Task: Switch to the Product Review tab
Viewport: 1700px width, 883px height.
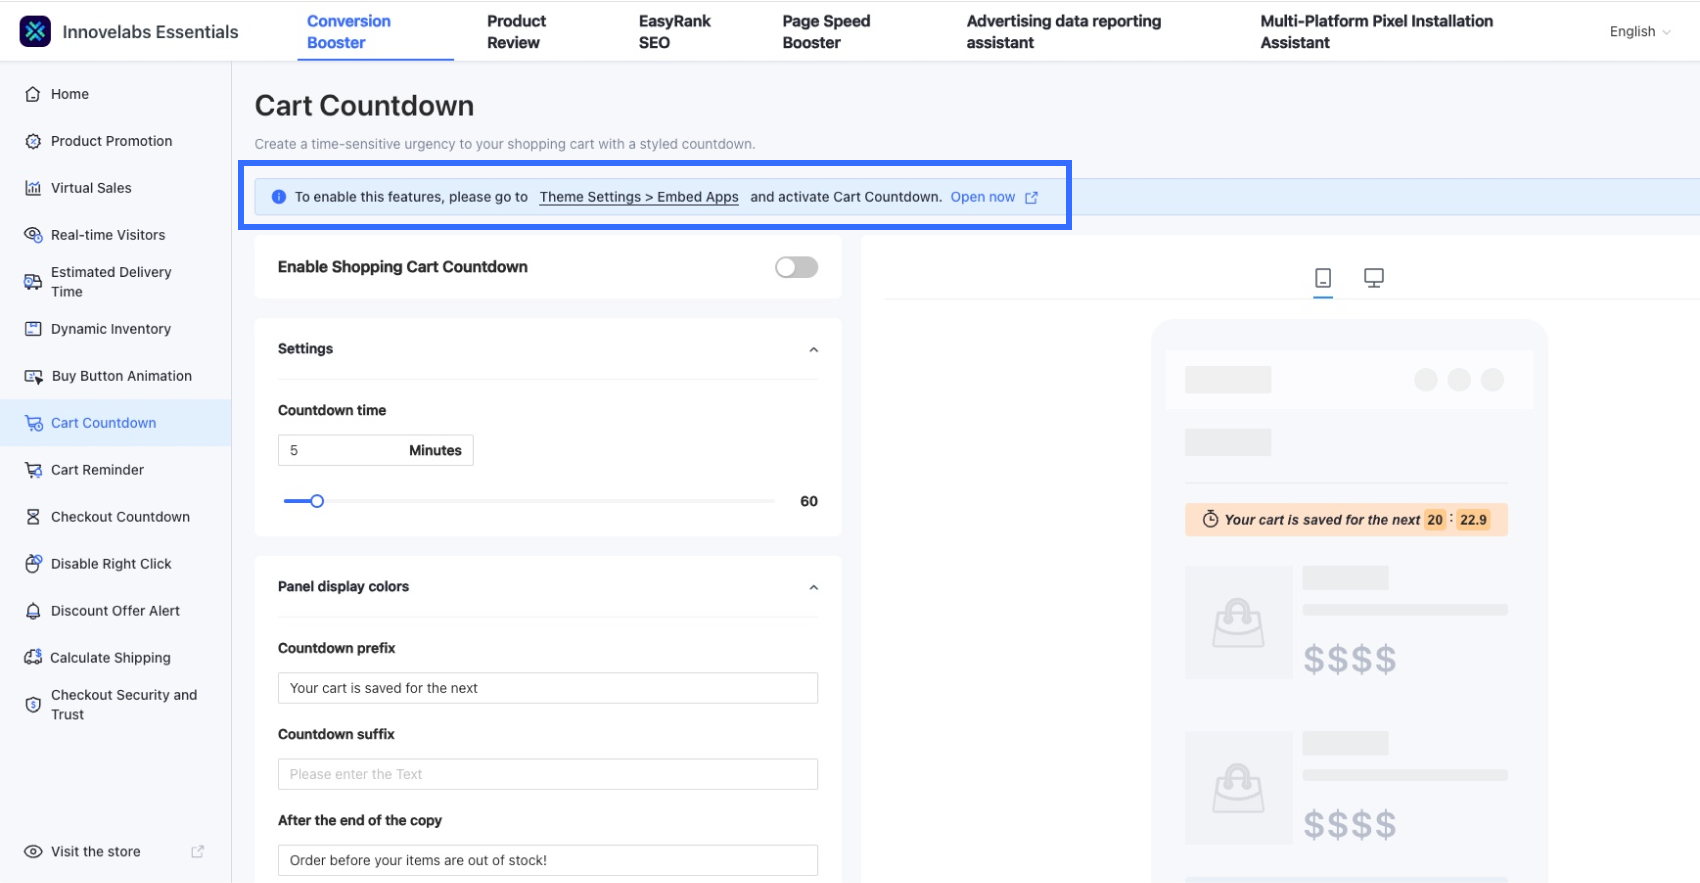Action: point(516,32)
